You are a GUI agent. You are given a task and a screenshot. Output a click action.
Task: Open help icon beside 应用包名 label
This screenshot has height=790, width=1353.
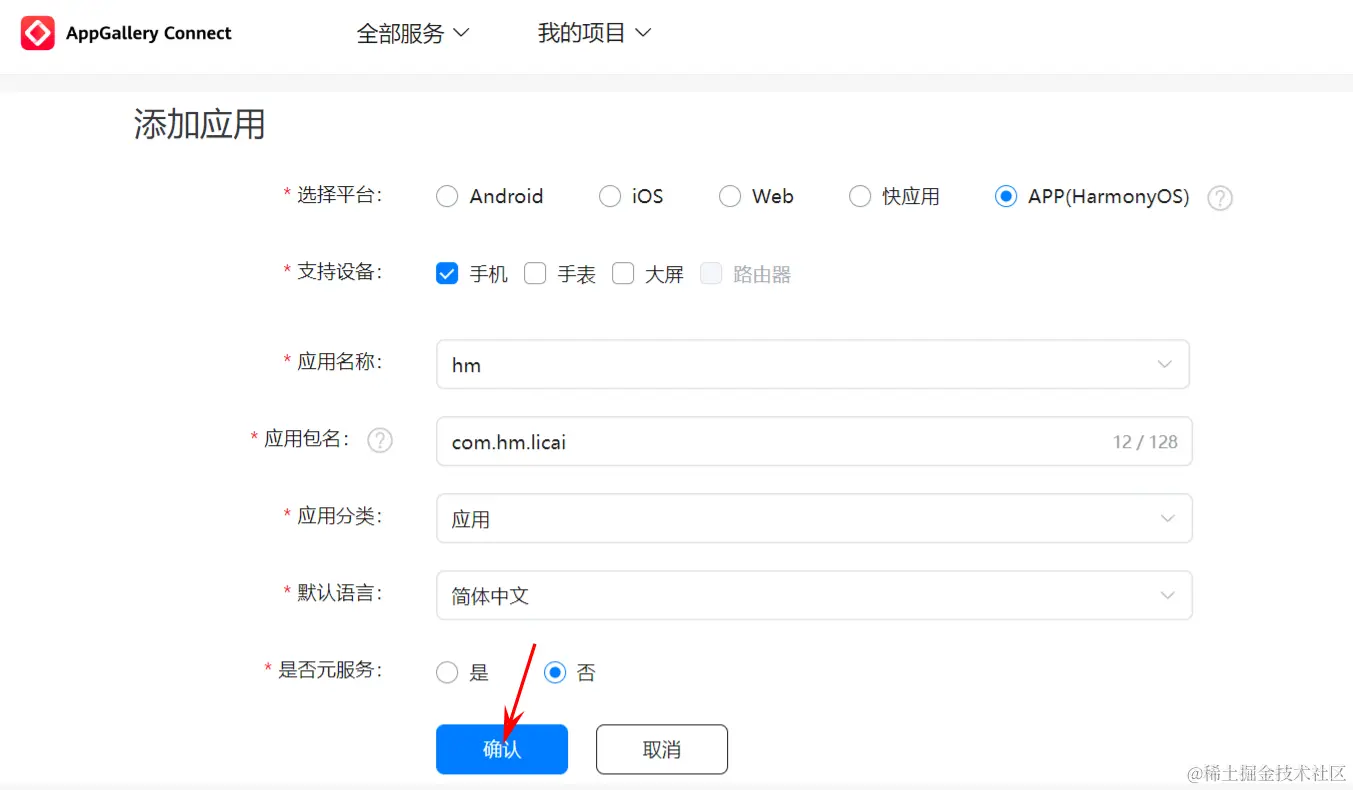coord(380,440)
